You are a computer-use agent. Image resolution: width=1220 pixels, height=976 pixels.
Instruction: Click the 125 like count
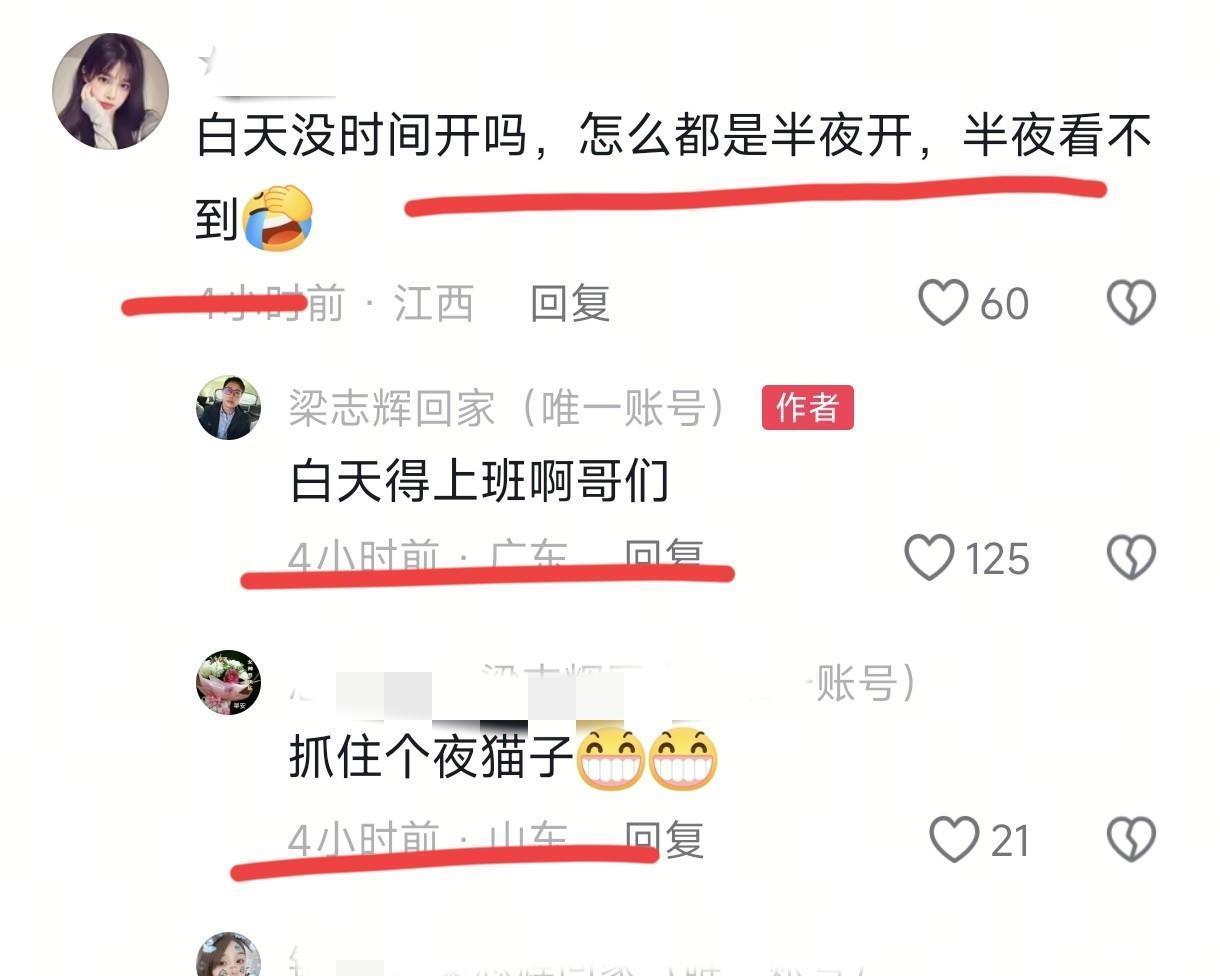pos(997,558)
